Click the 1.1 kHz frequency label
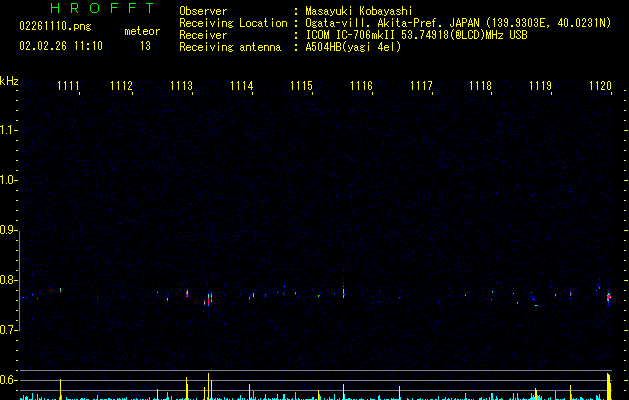629x400 pixels. pos(8,130)
